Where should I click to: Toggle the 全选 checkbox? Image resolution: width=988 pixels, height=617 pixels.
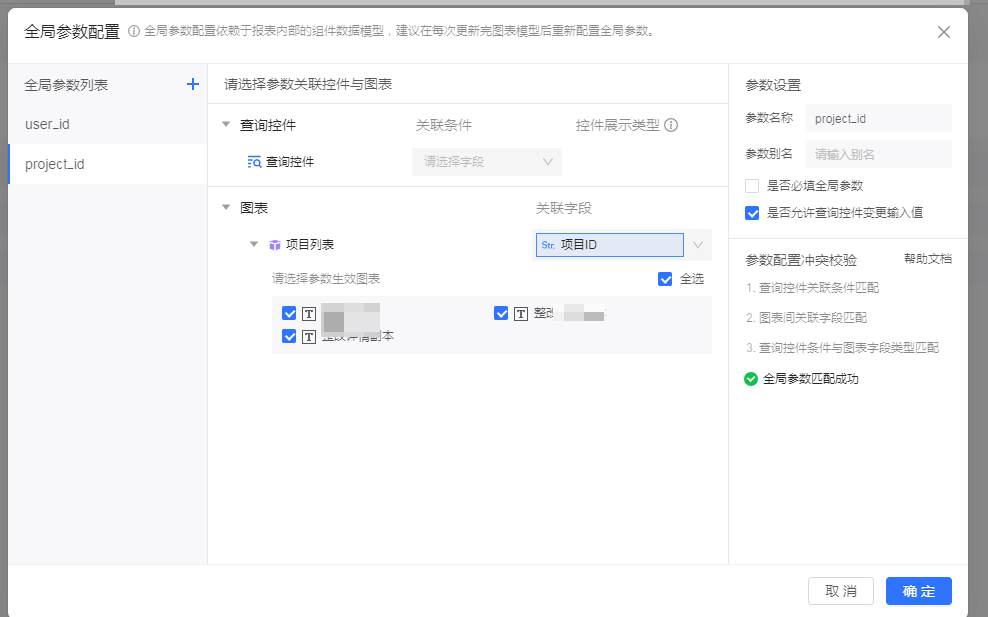pyautogui.click(x=665, y=279)
